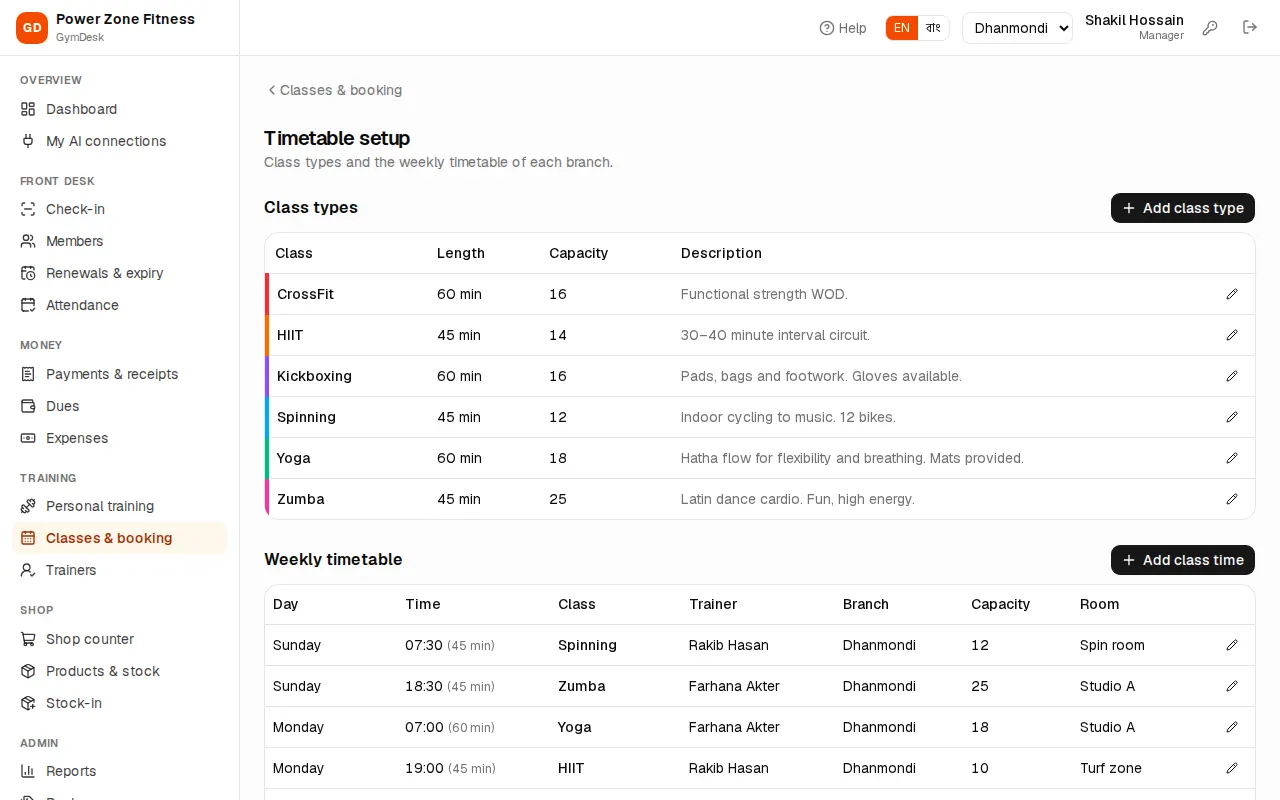
Task: Edit the Yoga class type
Action: [x=1232, y=458]
